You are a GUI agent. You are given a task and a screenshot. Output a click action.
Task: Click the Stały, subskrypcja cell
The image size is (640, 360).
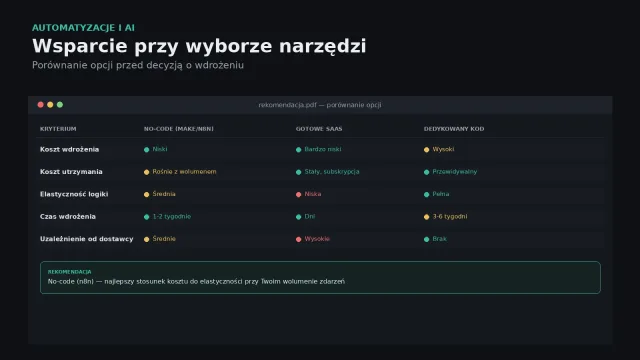[332, 172]
